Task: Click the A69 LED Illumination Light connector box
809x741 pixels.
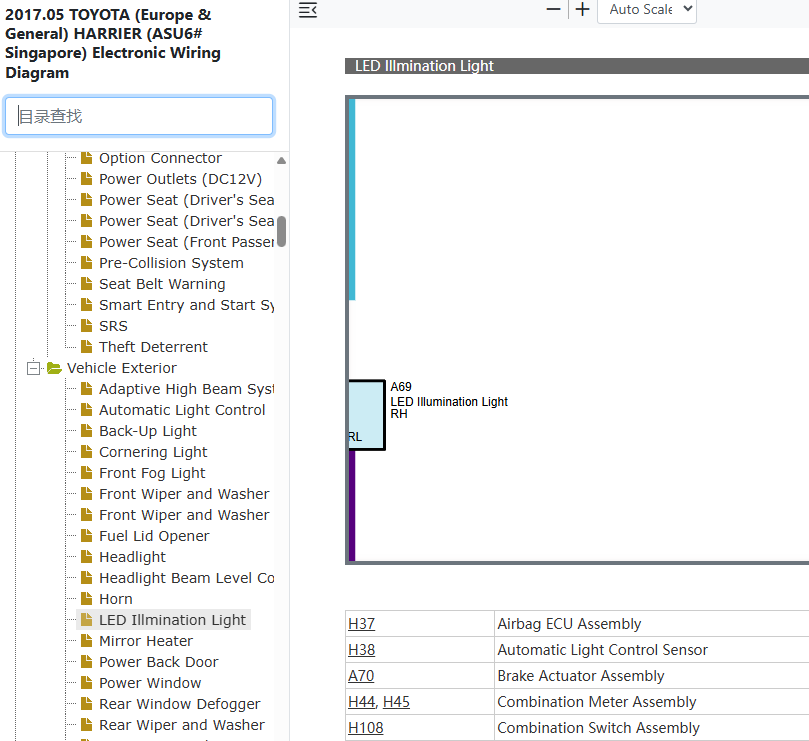Action: (366, 415)
